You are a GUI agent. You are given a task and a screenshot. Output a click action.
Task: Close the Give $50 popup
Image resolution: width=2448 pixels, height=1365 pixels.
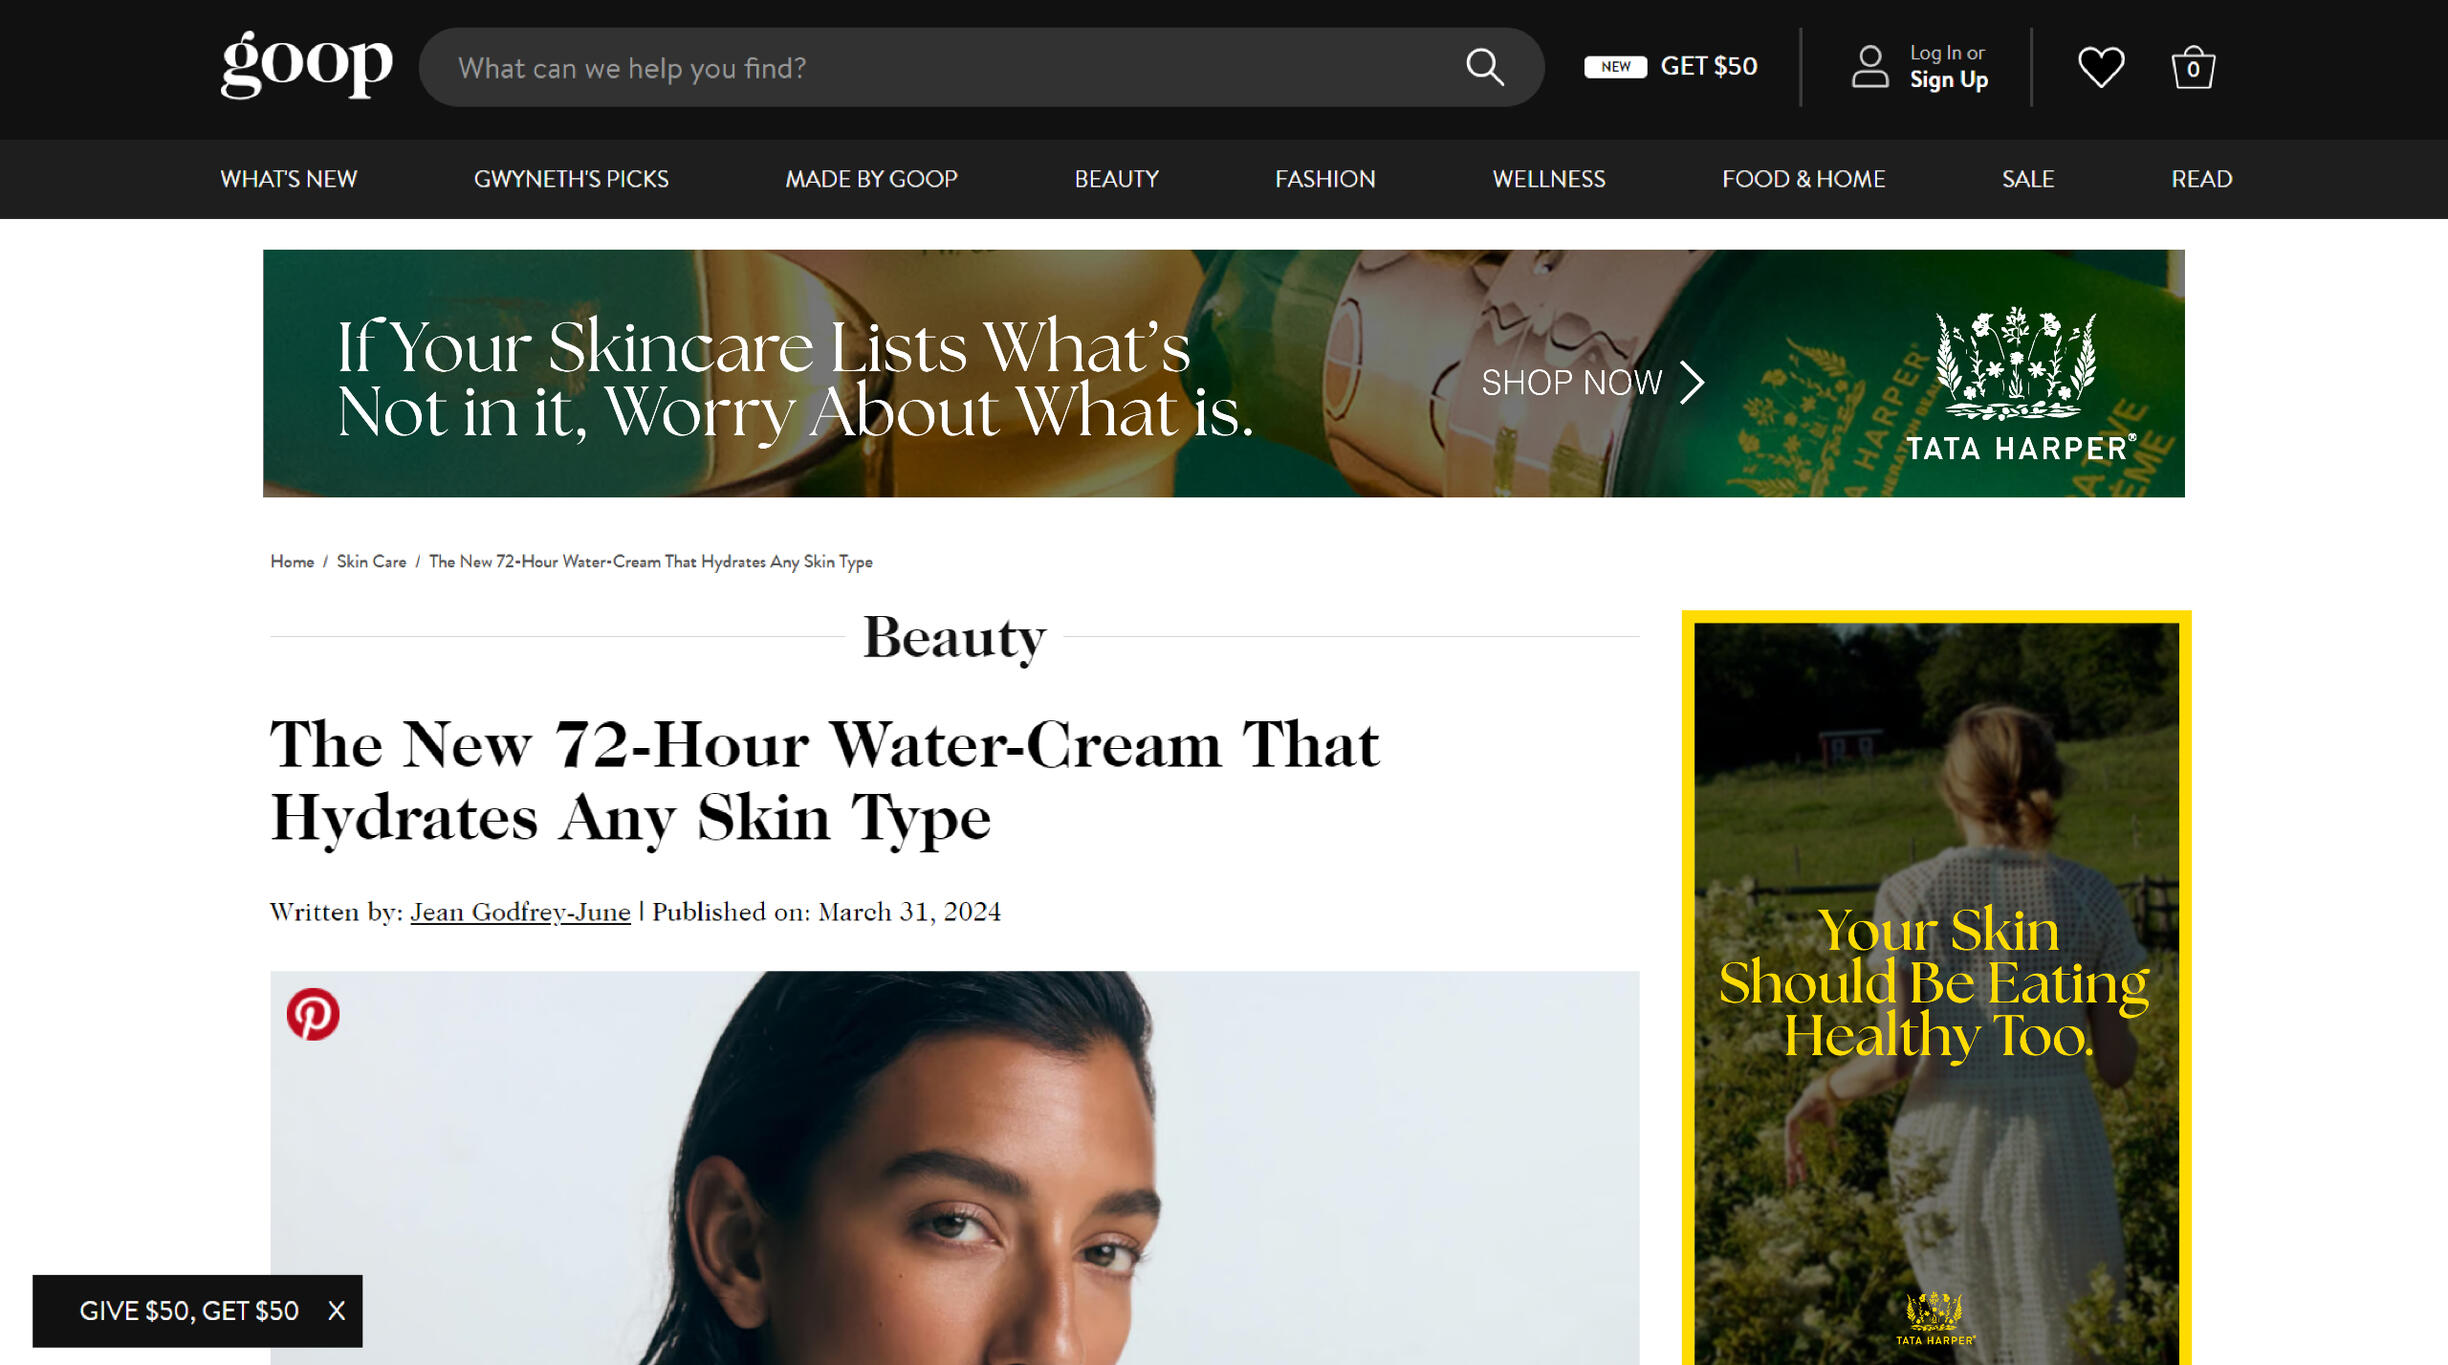[x=337, y=1310]
